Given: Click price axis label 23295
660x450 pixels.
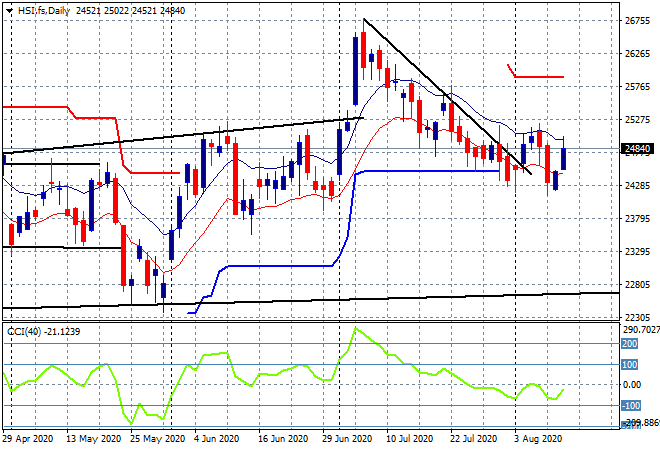Looking at the screenshot, I should 637,252.
